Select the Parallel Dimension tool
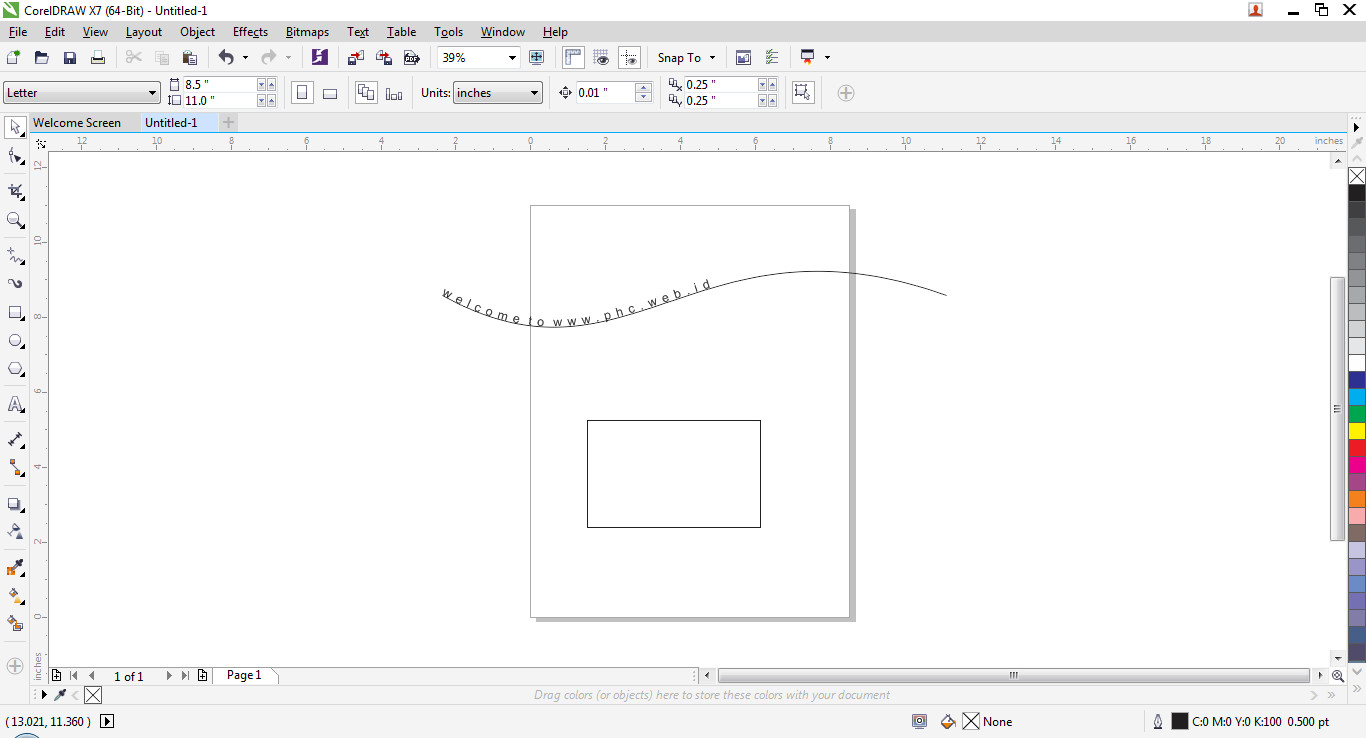1366x738 pixels. click(x=16, y=439)
